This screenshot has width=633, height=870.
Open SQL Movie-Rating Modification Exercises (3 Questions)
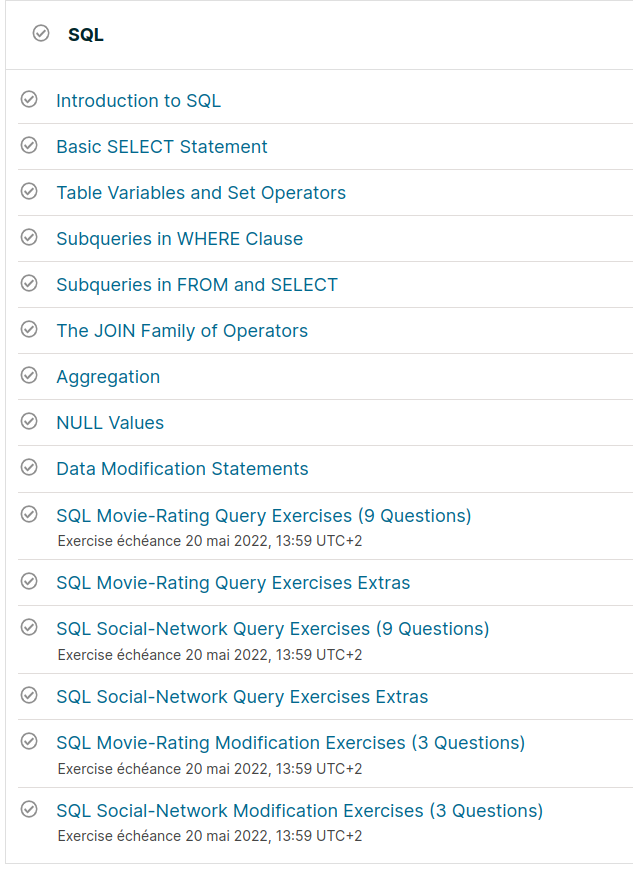pos(290,743)
